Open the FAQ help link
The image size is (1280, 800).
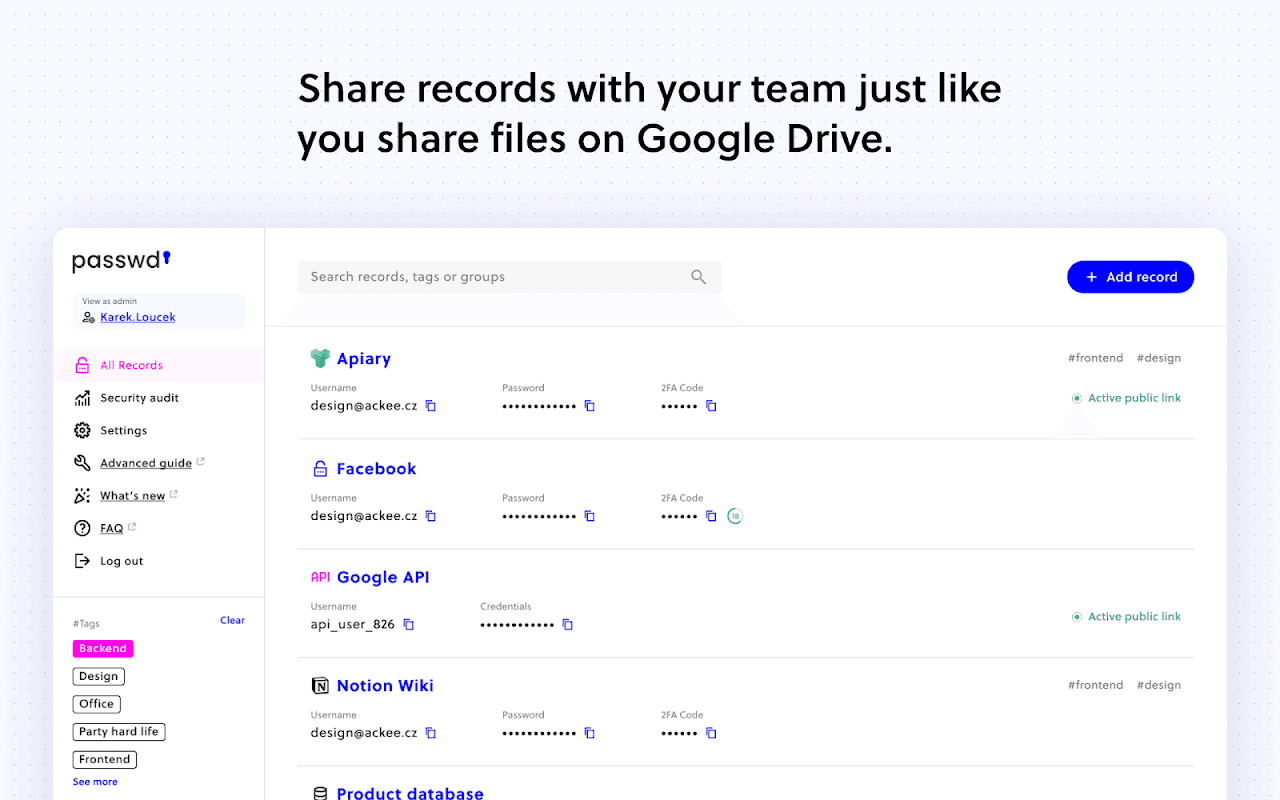110,527
